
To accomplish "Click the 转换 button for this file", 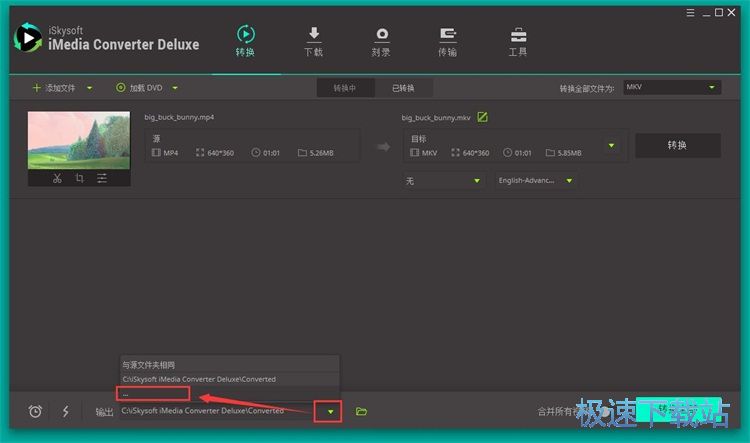I will (x=678, y=145).
